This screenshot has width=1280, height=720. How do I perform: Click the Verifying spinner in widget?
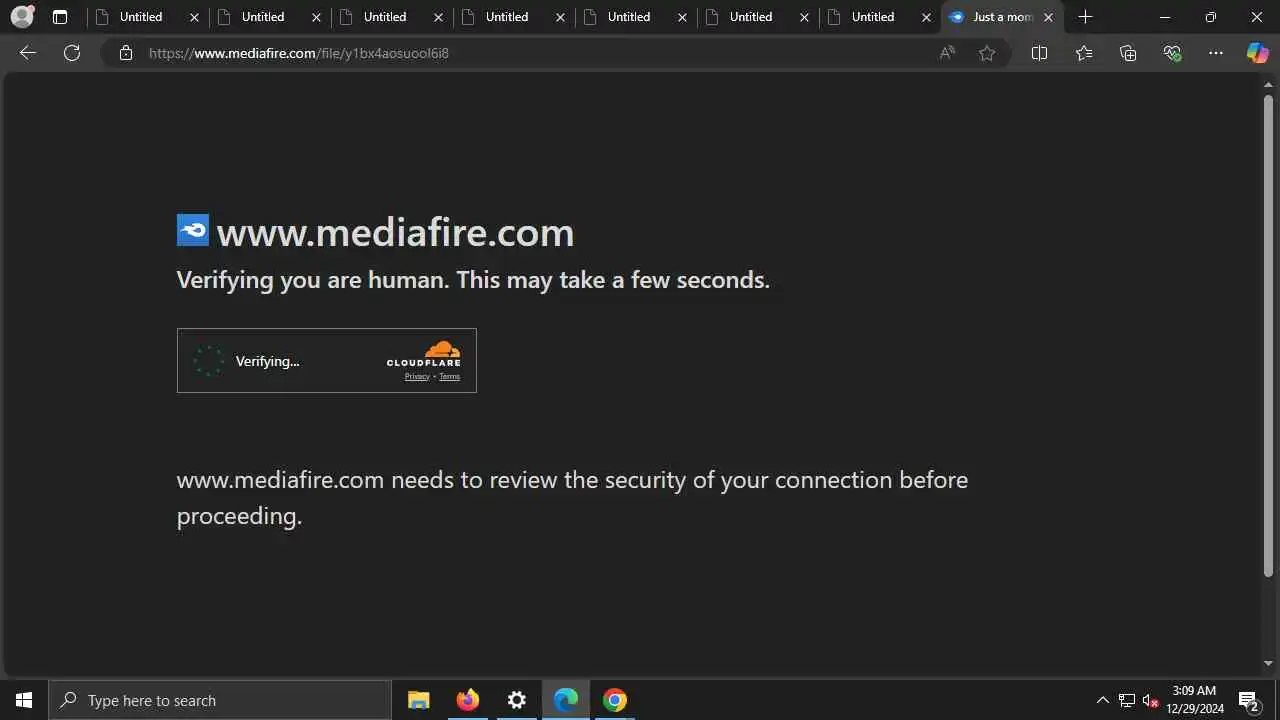(x=208, y=361)
